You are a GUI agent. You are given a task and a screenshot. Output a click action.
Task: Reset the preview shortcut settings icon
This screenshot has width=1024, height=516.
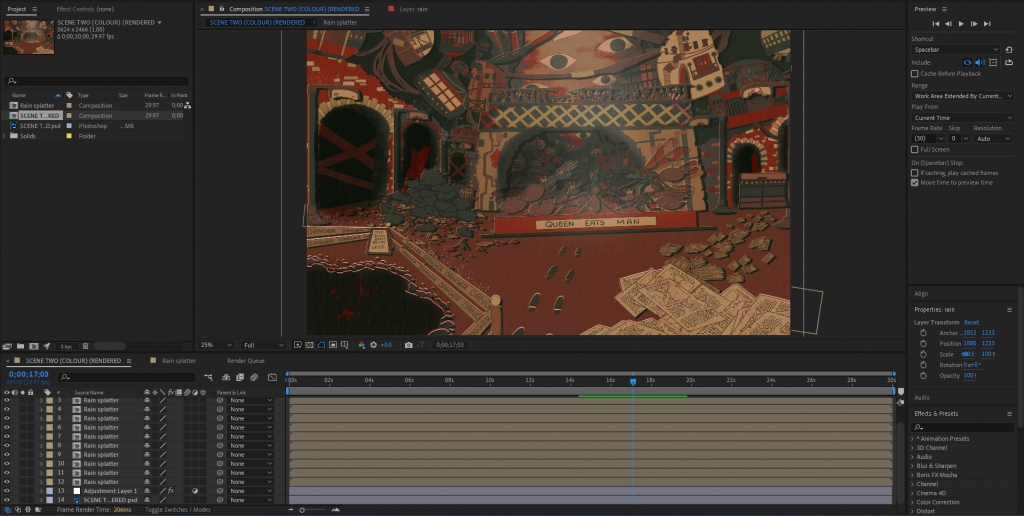point(1009,50)
